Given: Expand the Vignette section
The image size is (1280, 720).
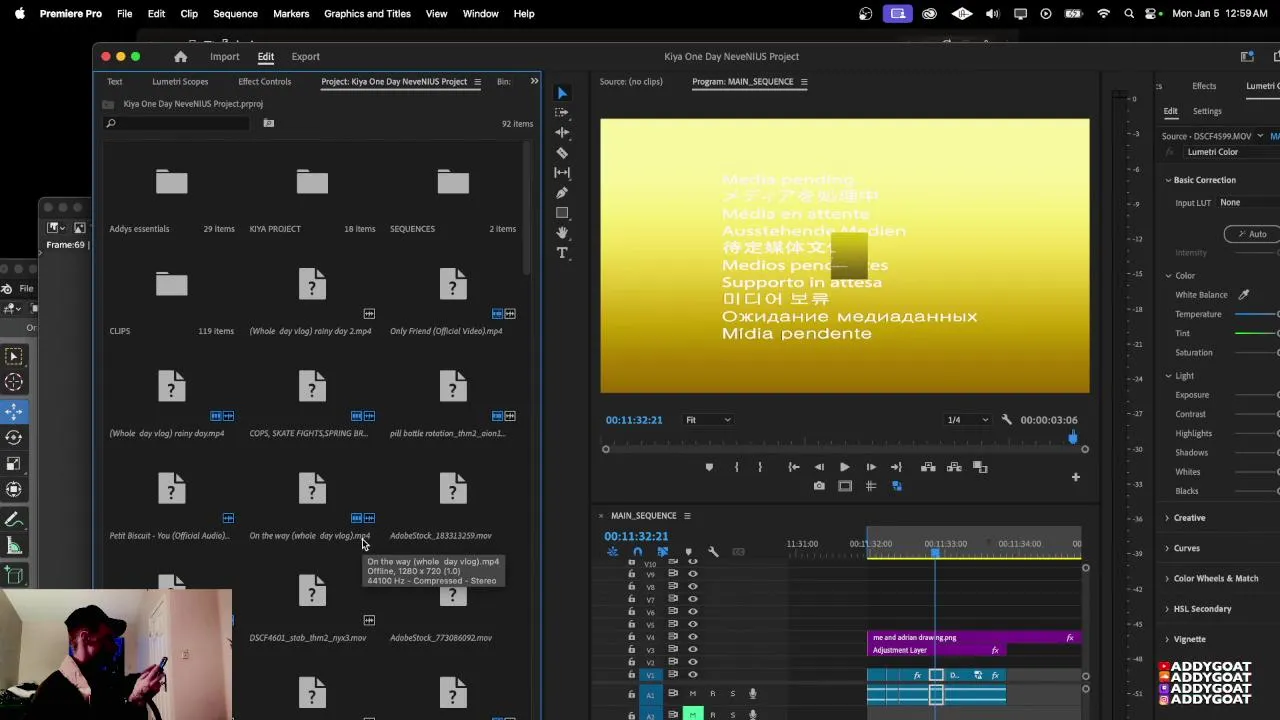Looking at the screenshot, I should (1168, 639).
